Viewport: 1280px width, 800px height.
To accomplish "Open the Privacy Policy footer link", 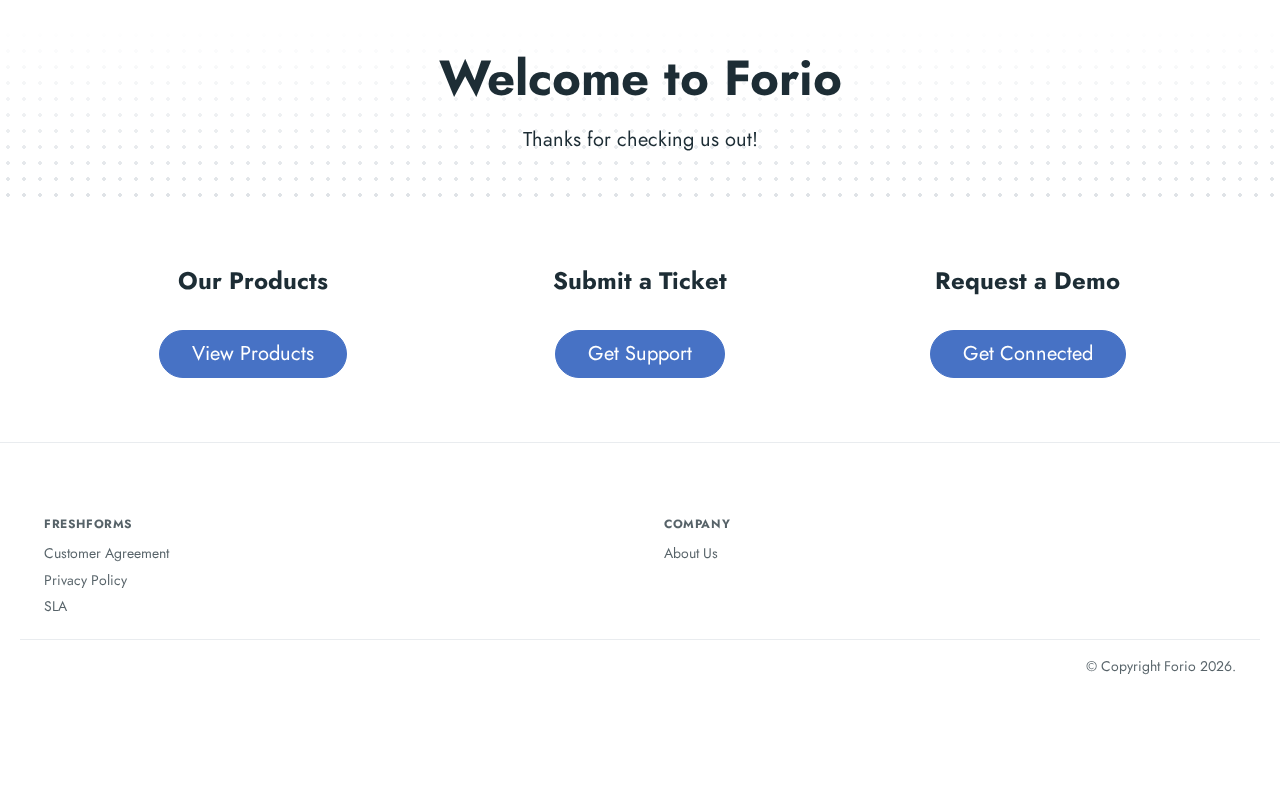I will (86, 580).
